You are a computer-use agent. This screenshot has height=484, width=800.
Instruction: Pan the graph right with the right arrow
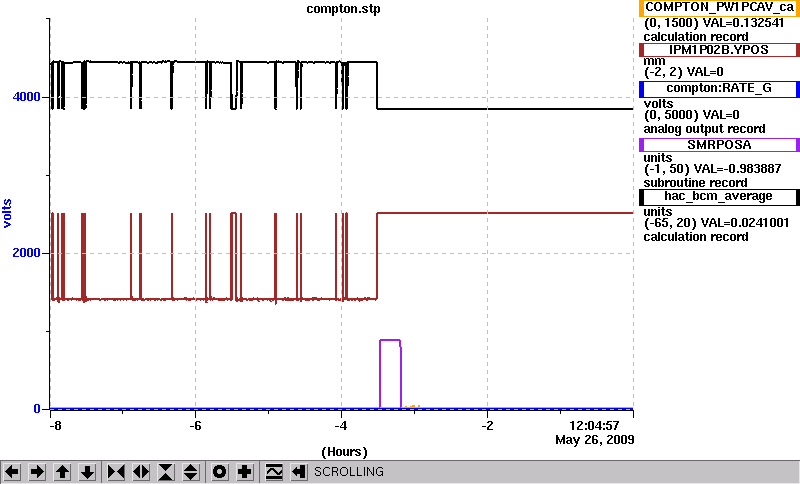pyautogui.click(x=37, y=472)
